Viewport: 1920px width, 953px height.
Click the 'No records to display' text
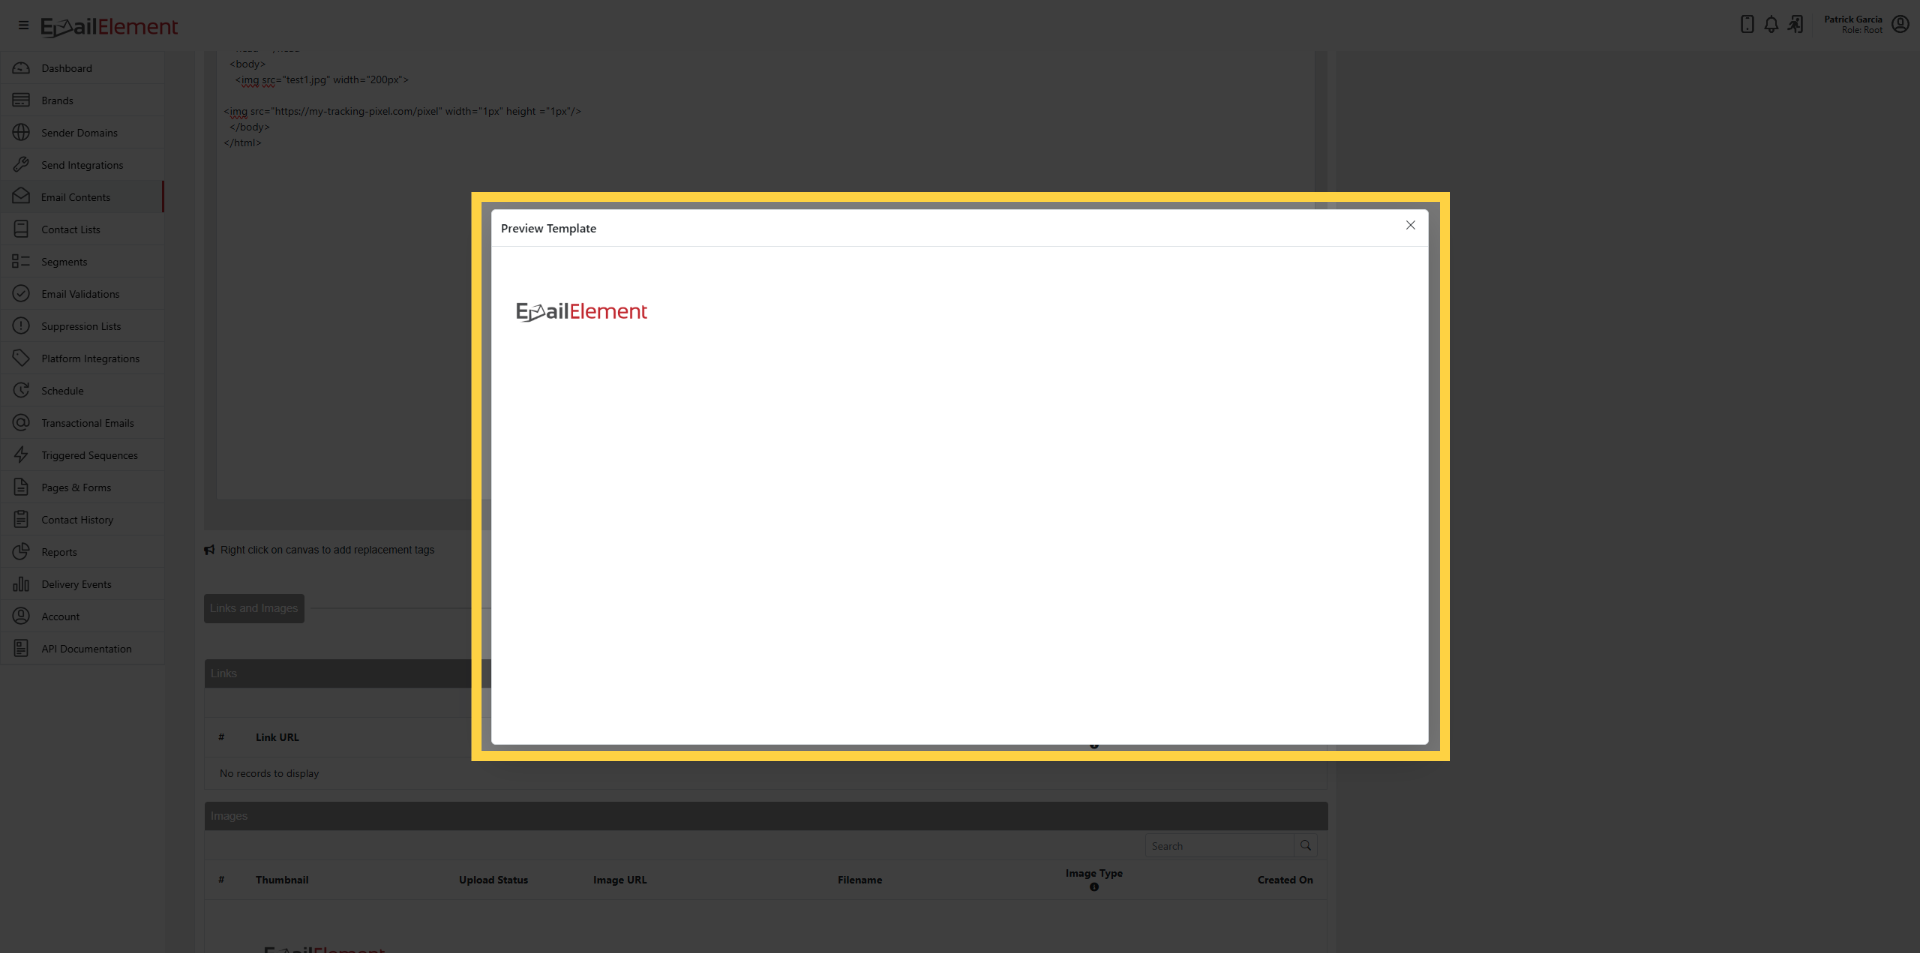pyautogui.click(x=269, y=774)
